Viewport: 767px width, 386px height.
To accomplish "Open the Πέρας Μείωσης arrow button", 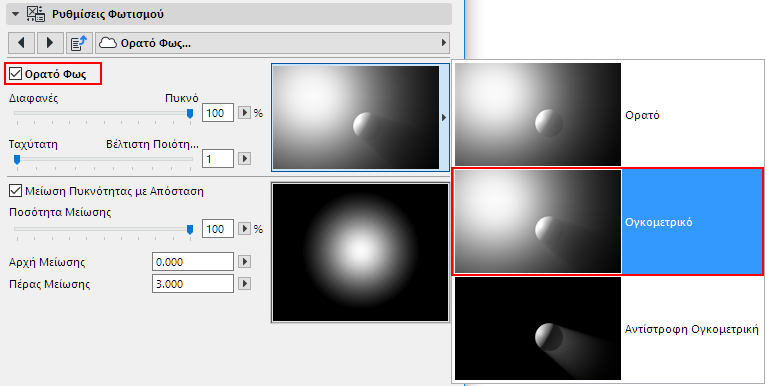I will tap(244, 284).
